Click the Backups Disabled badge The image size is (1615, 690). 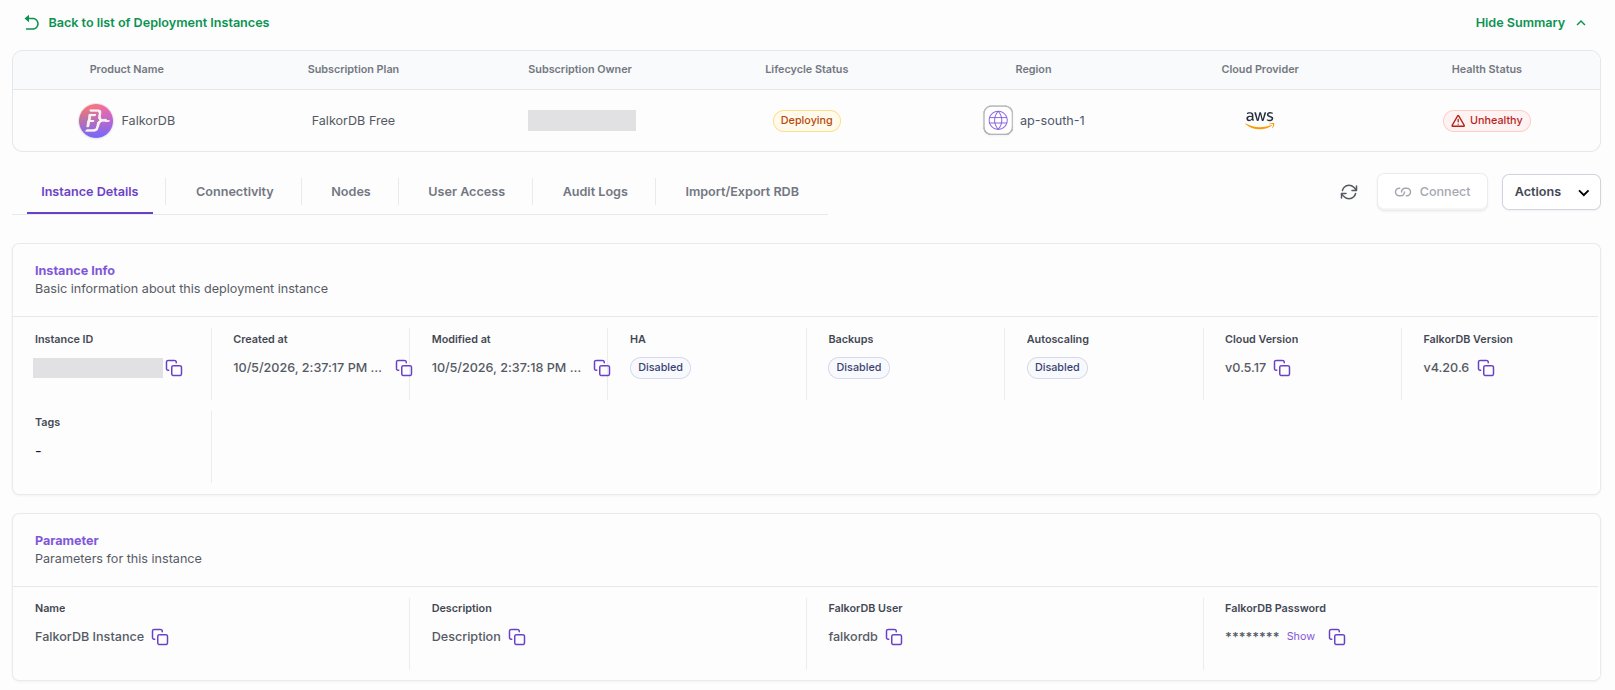pyautogui.click(x=859, y=368)
